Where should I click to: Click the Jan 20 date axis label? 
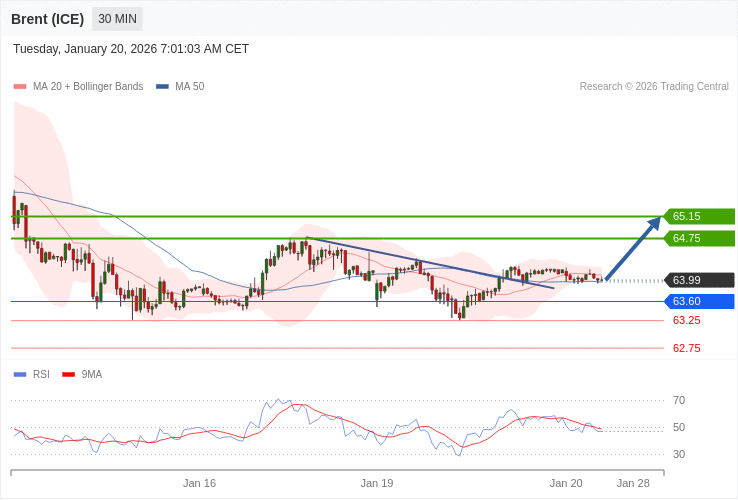click(x=566, y=483)
